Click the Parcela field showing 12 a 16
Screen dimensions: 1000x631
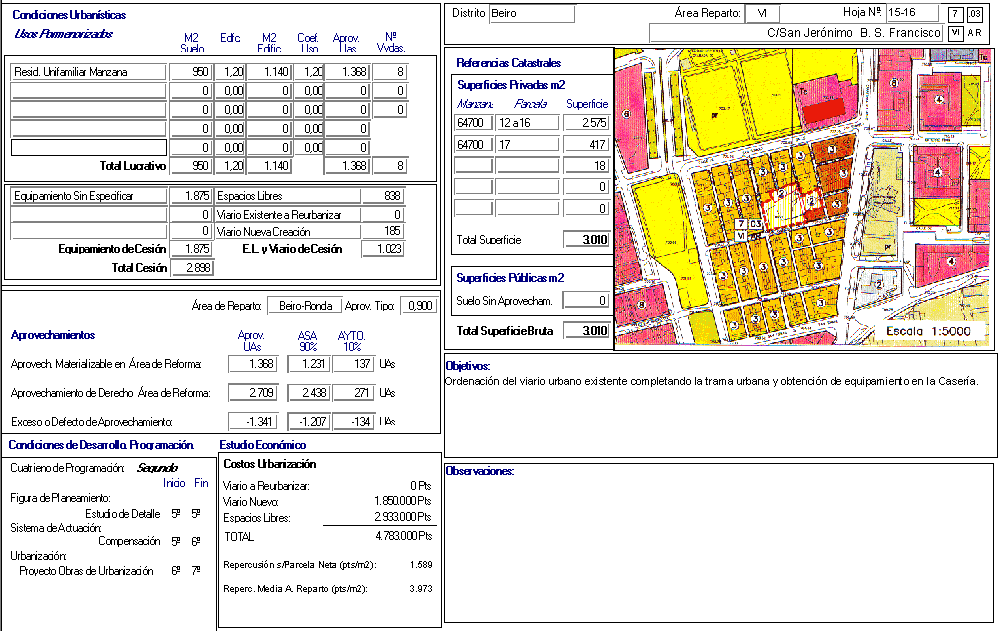527,122
